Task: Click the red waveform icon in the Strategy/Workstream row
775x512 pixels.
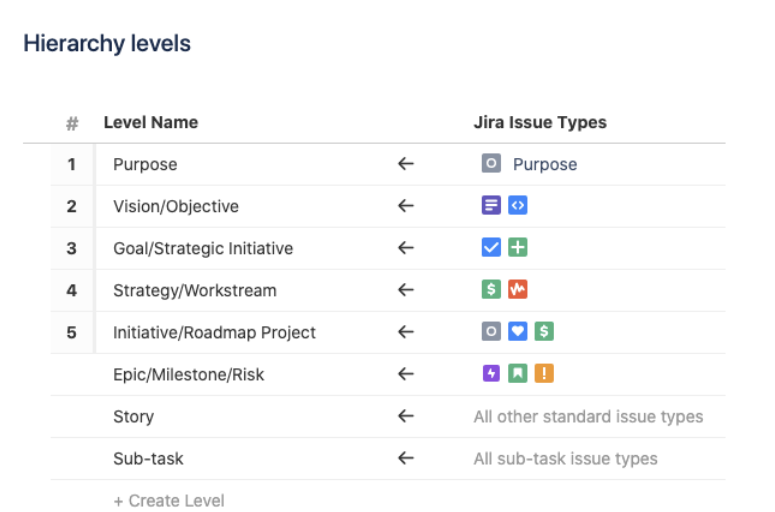Action: coord(517,290)
